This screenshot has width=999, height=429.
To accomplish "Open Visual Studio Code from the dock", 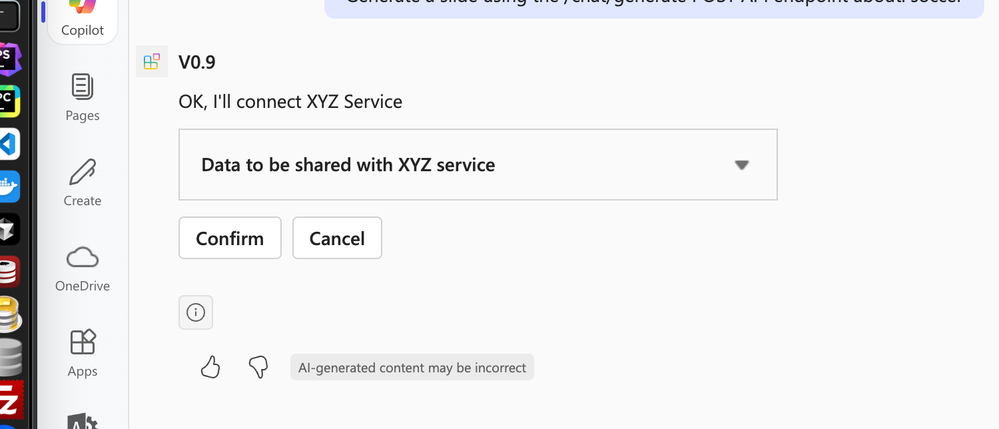I will (9, 143).
